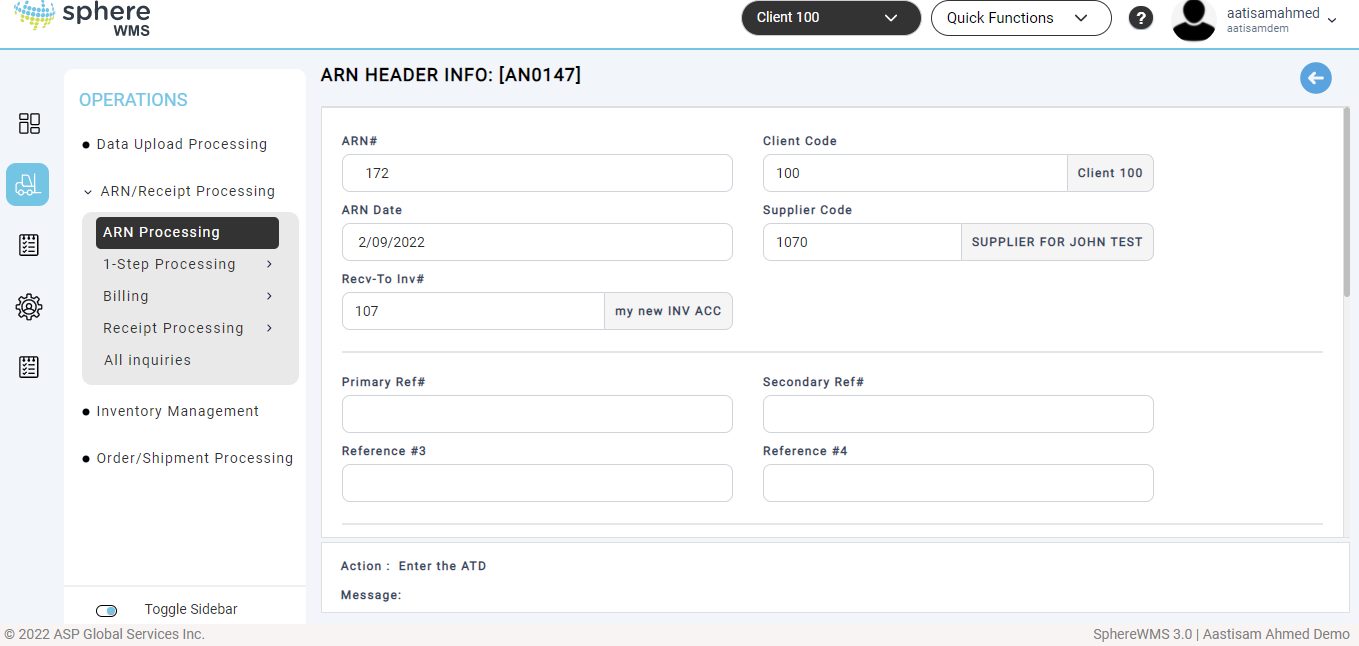Image resolution: width=1359 pixels, height=646 pixels.
Task: Open the checklist icon below the forklift
Action: (29, 246)
